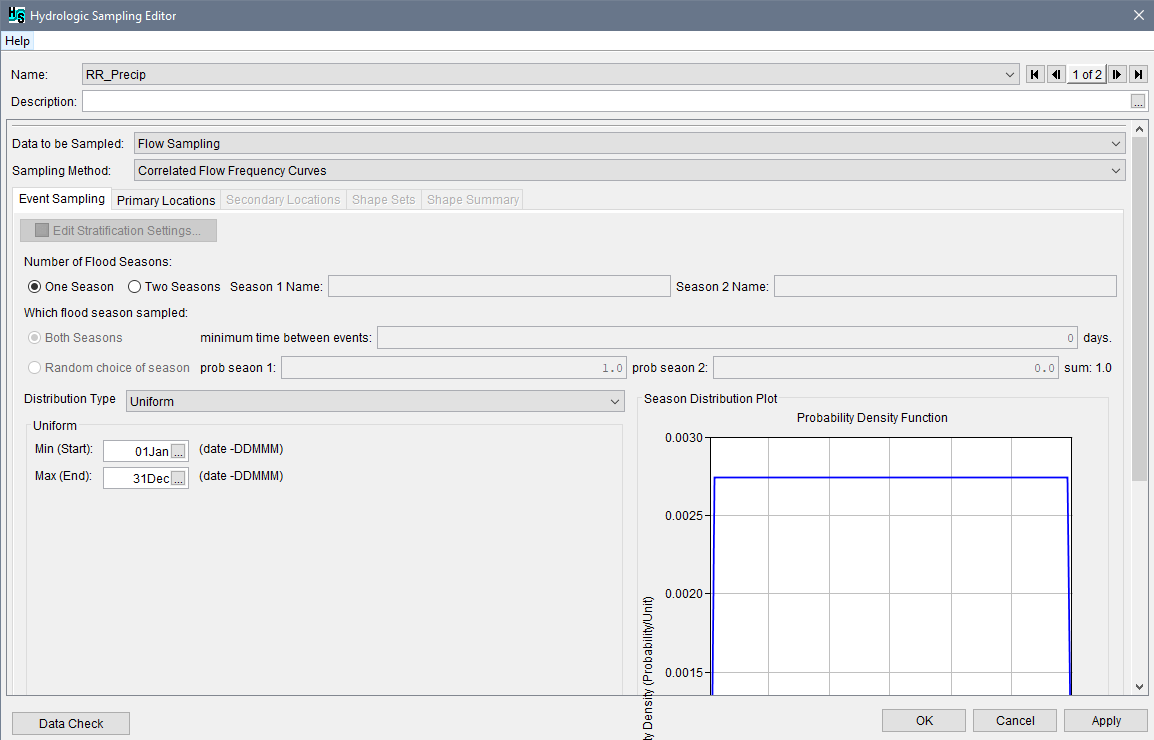1154x740 pixels.
Task: Click the previous record arrow
Action: click(x=1055, y=74)
